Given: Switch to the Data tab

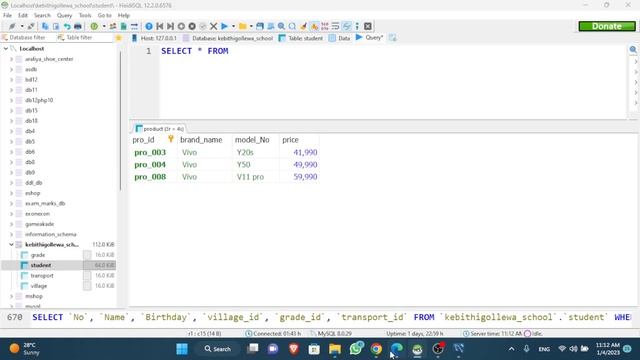Looking at the screenshot, I should tap(340, 38).
